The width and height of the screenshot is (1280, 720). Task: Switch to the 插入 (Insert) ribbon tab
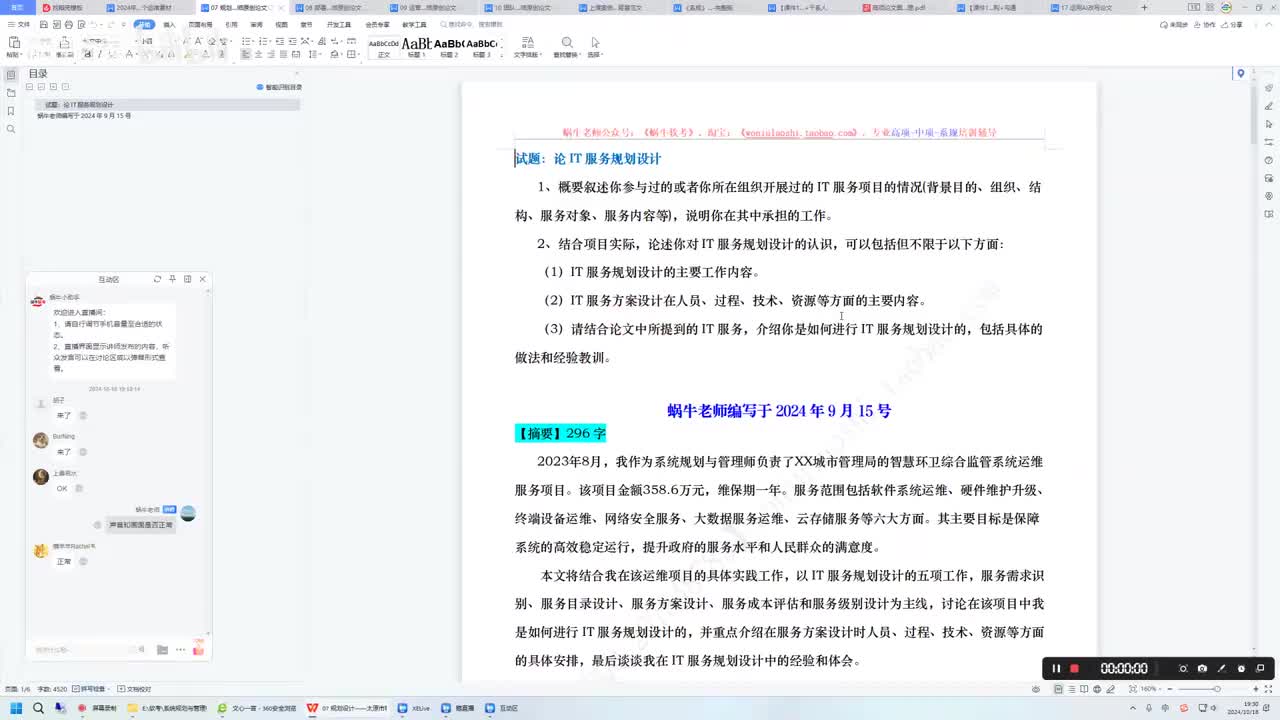(x=169, y=24)
